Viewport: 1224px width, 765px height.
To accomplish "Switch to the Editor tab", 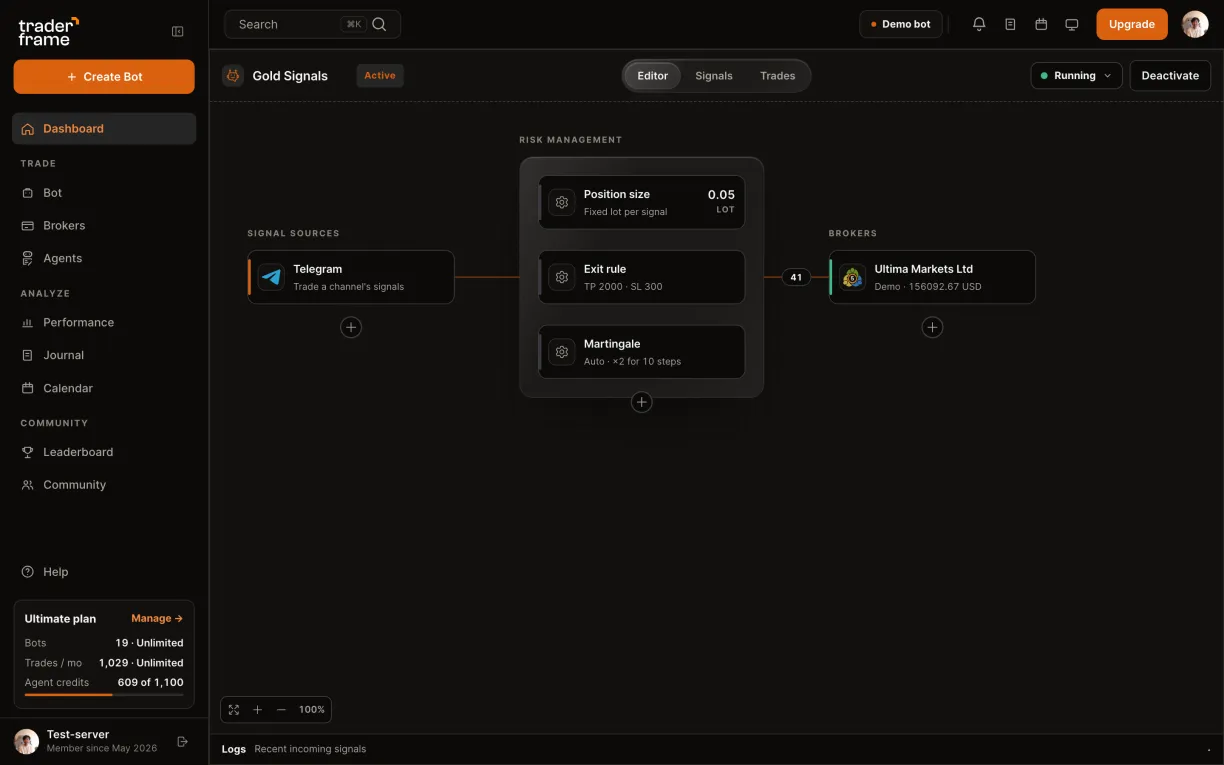I will click(x=653, y=76).
